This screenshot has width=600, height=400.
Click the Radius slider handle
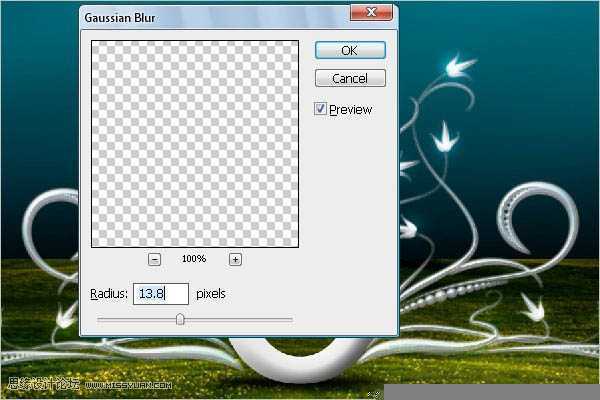(x=180, y=319)
